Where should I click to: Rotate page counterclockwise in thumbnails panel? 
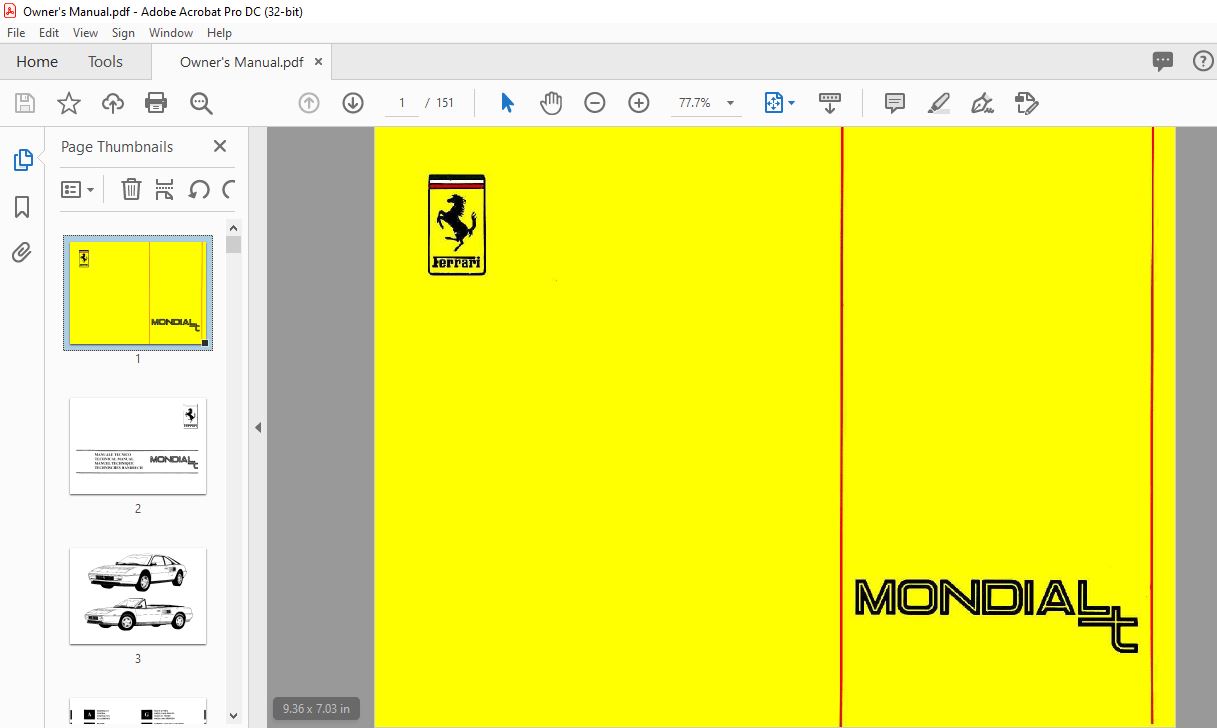pos(199,189)
